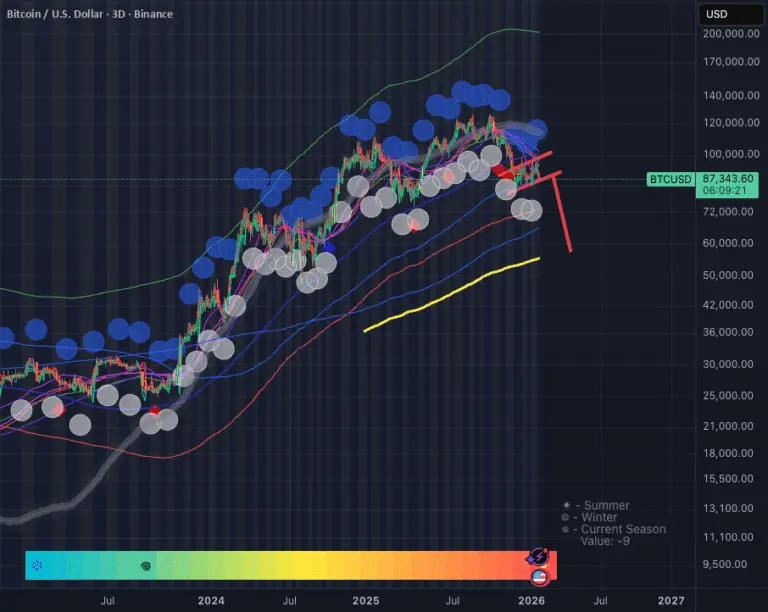This screenshot has height=612, width=768.
Task: Click the 2024 label on time axis
Action: point(211,601)
